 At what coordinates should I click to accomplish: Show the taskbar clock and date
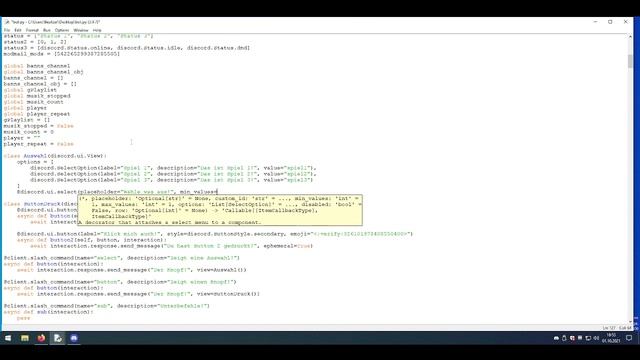(611, 338)
